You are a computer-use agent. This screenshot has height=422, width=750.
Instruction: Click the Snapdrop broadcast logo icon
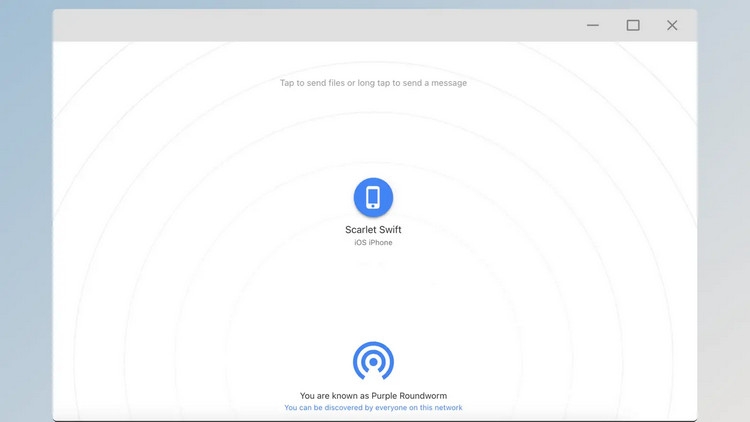click(373, 361)
